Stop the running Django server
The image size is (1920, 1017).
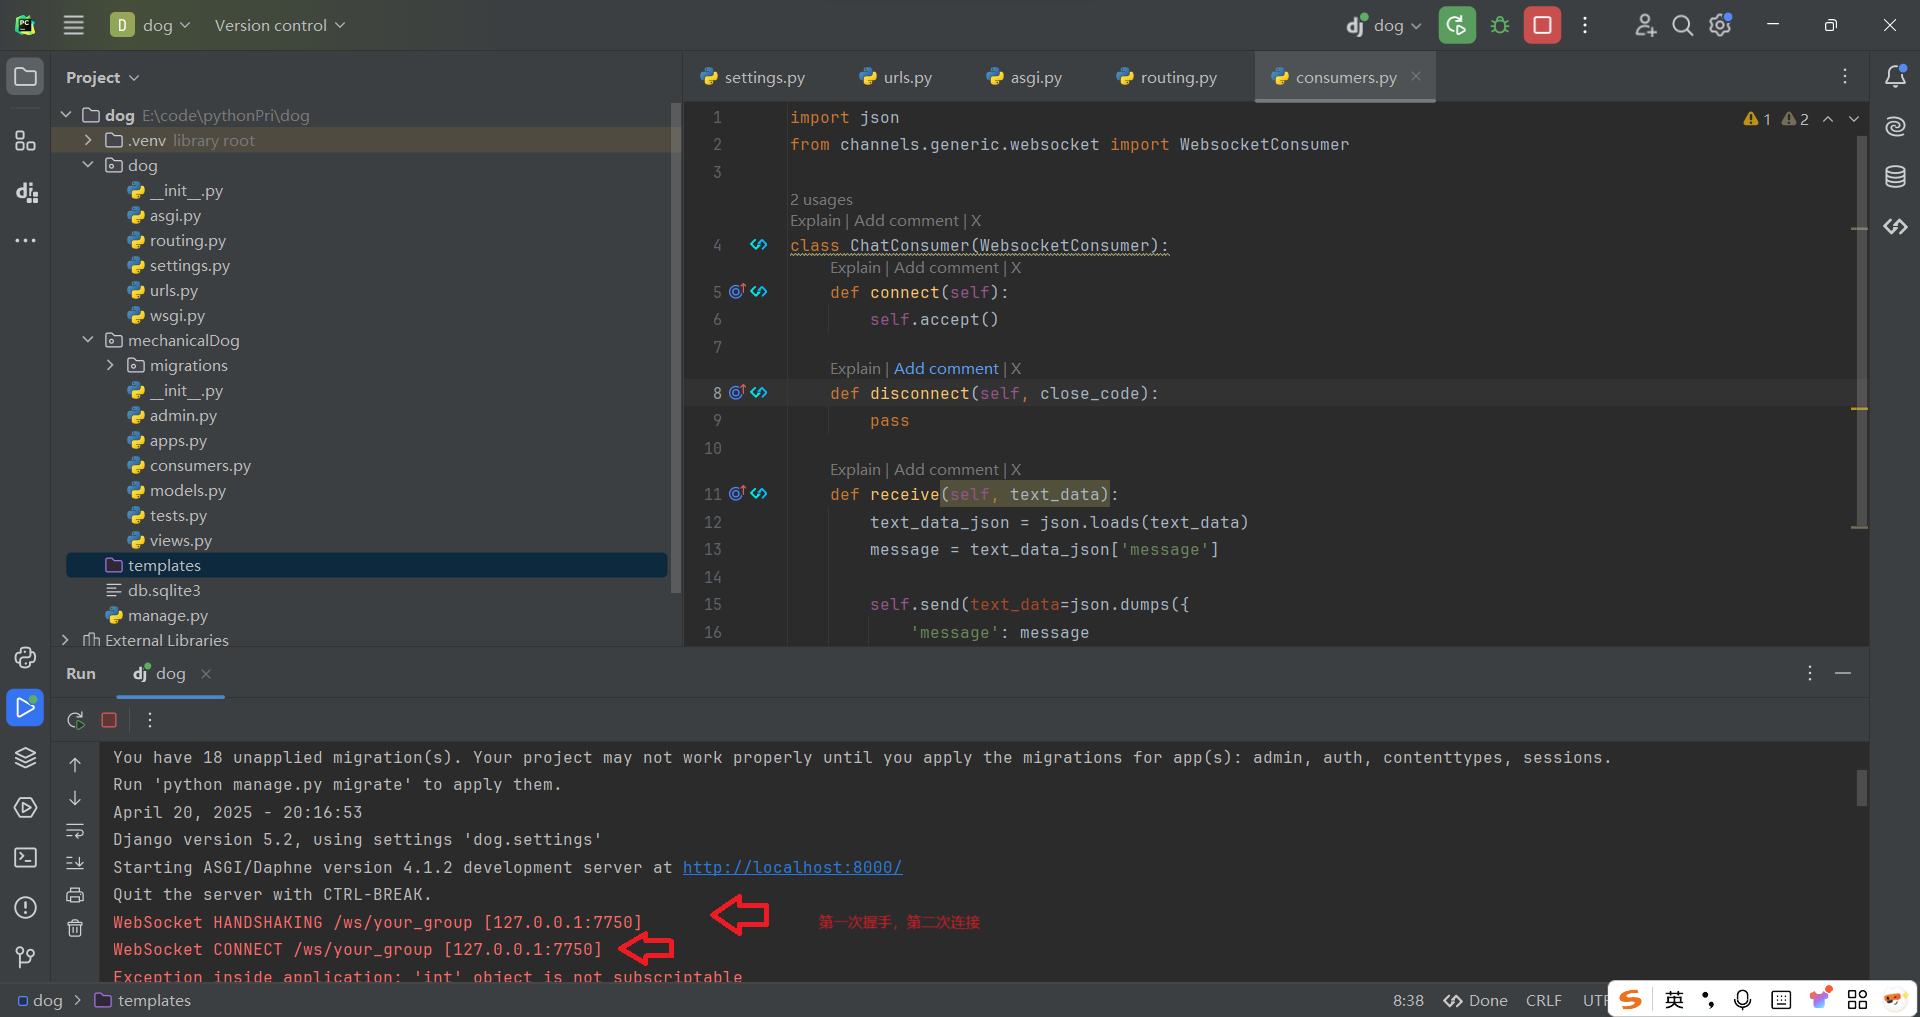click(x=1542, y=25)
